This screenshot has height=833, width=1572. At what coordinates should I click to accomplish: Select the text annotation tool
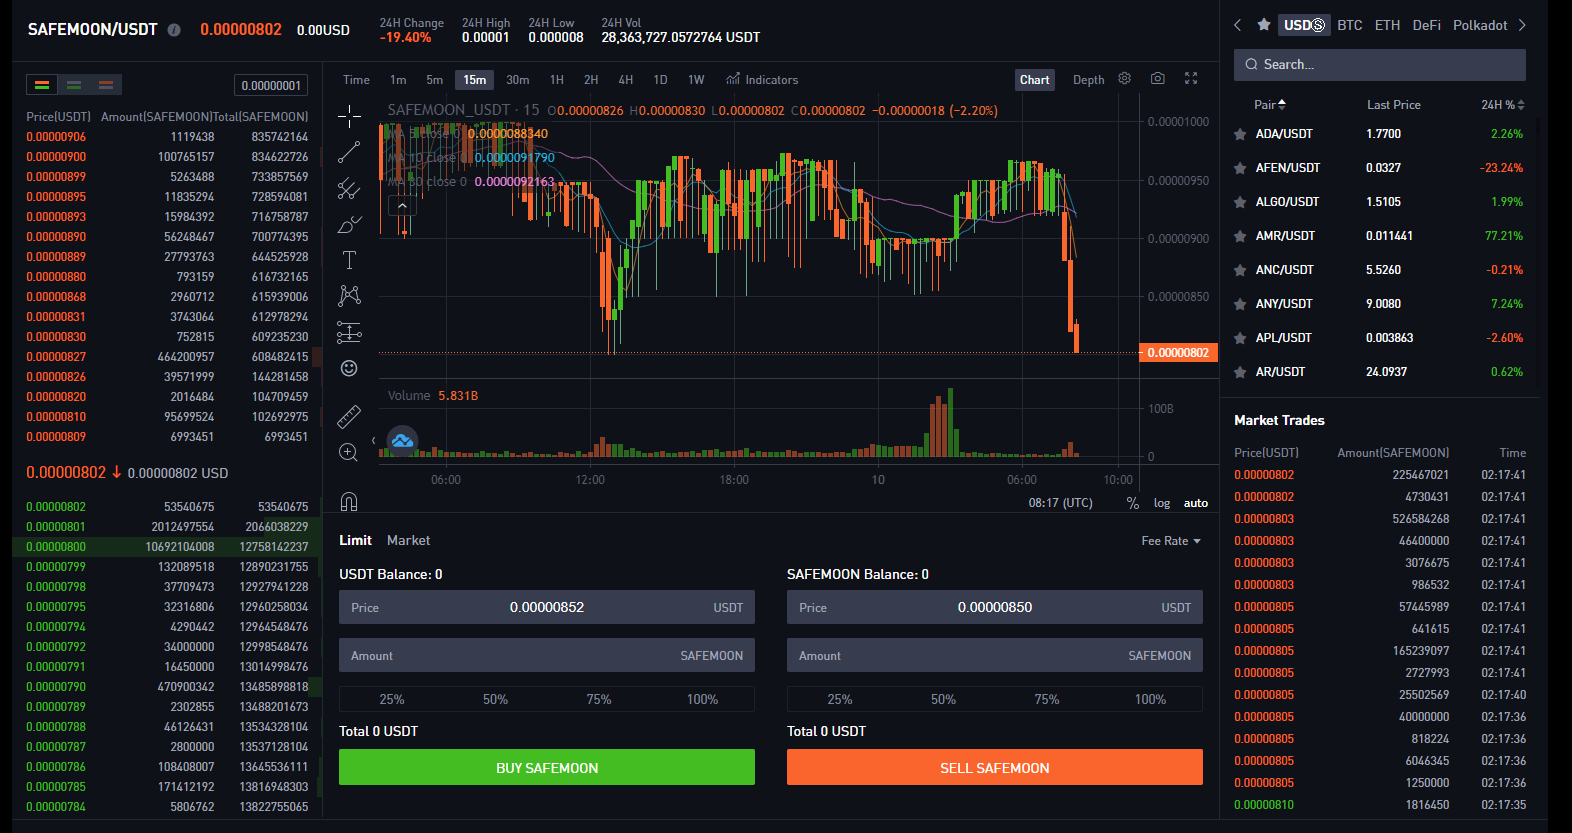point(349,260)
